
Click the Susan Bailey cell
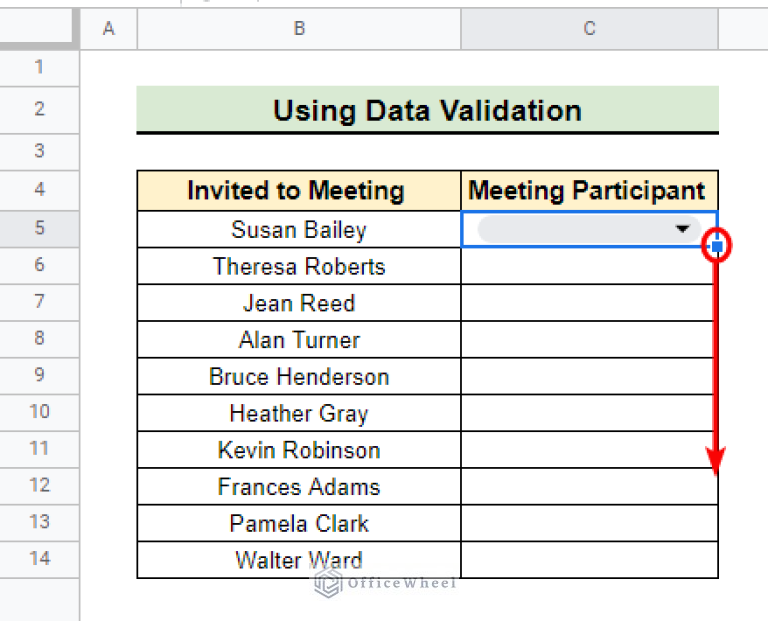(299, 229)
